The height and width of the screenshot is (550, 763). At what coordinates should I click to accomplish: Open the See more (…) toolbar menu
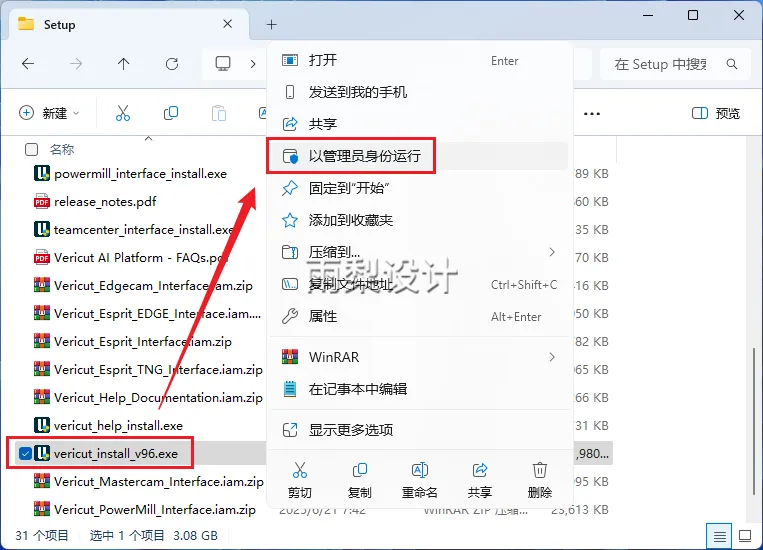click(591, 113)
